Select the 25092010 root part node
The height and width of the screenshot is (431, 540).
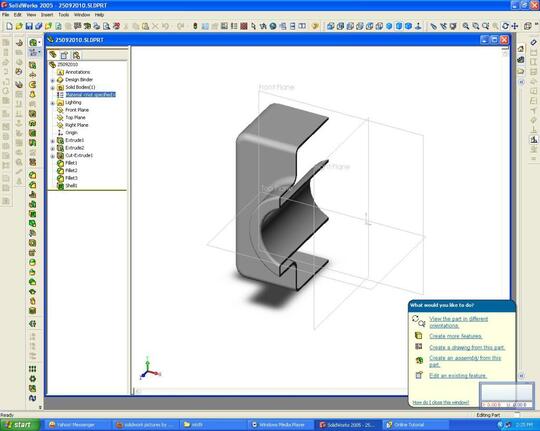pos(68,64)
